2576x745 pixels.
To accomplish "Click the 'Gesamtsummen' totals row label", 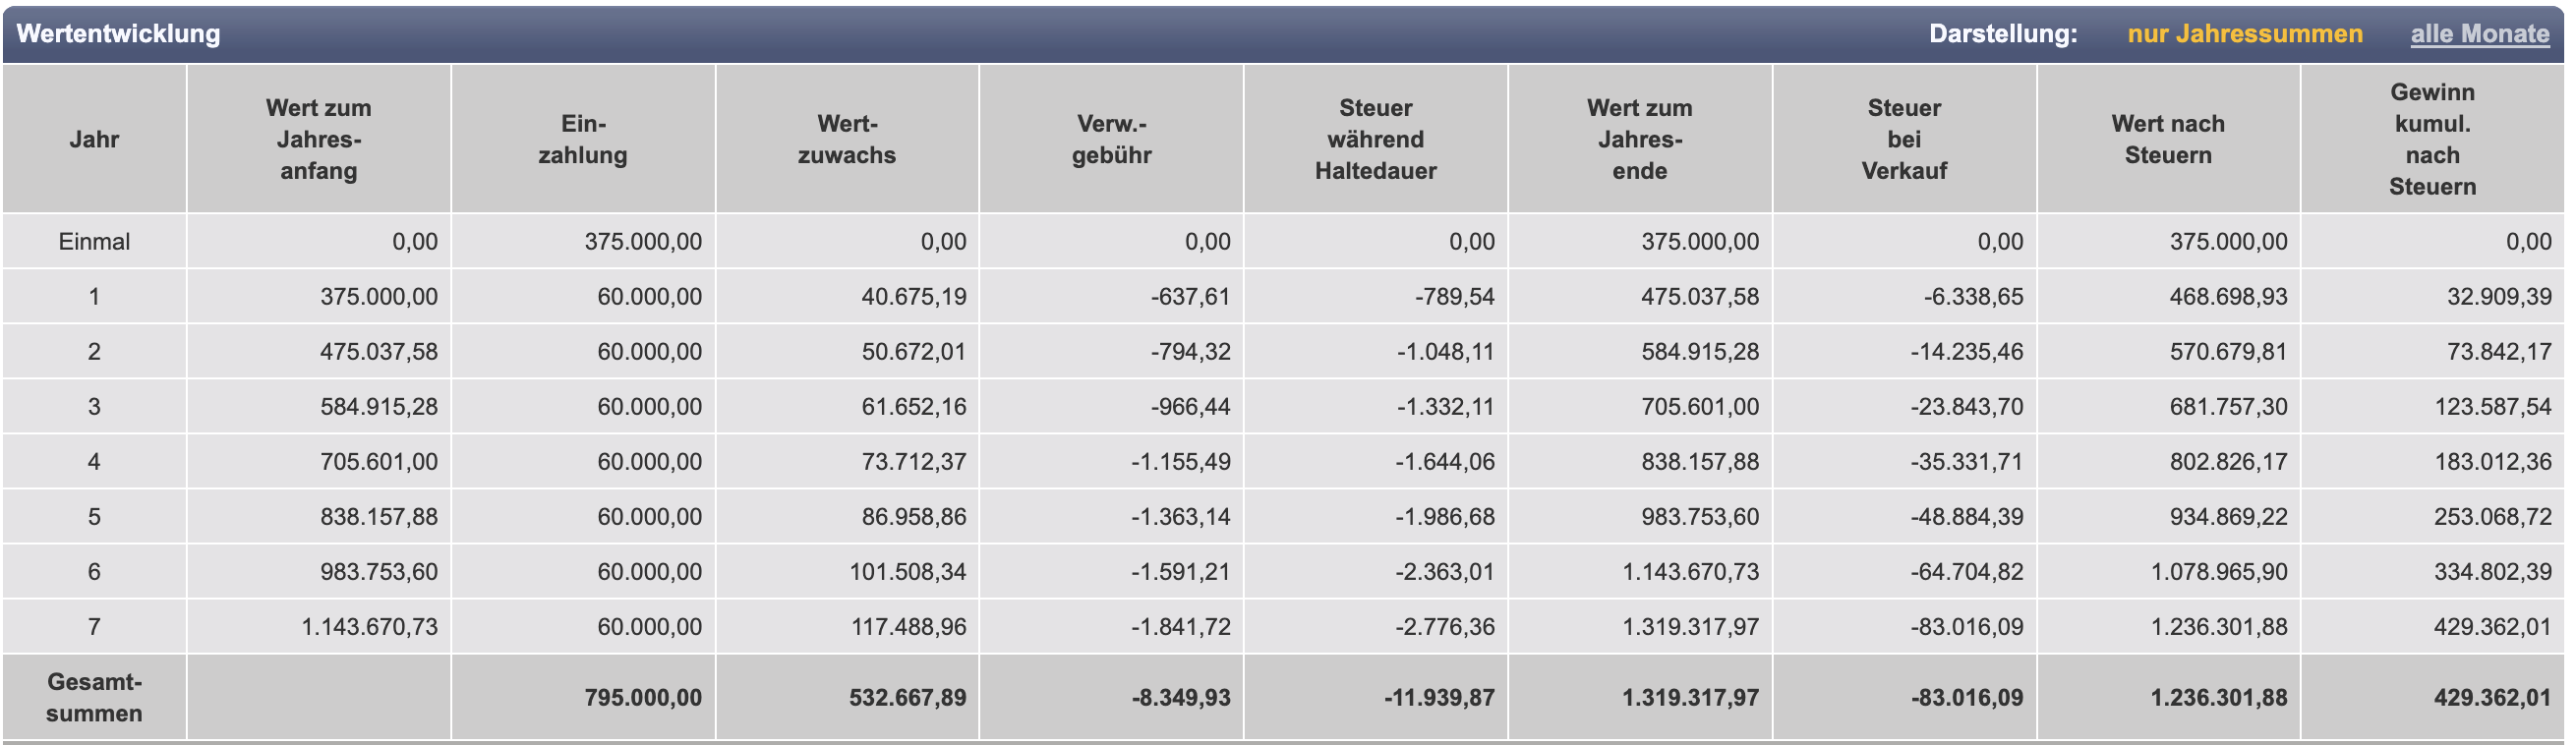I will click(x=94, y=697).
